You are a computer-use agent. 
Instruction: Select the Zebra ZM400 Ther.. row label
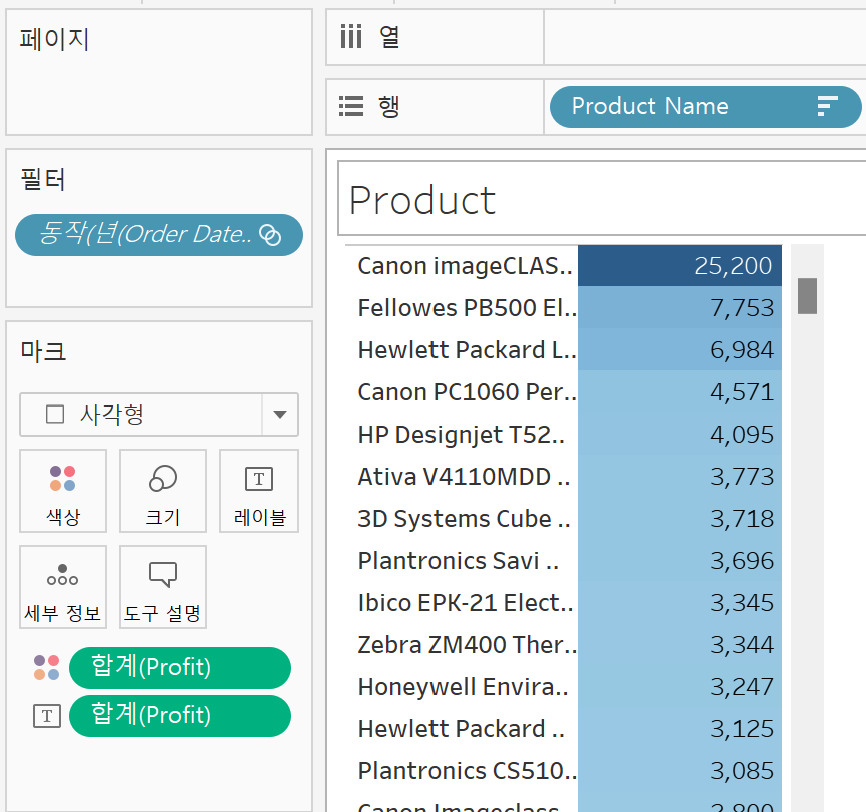pos(467,645)
